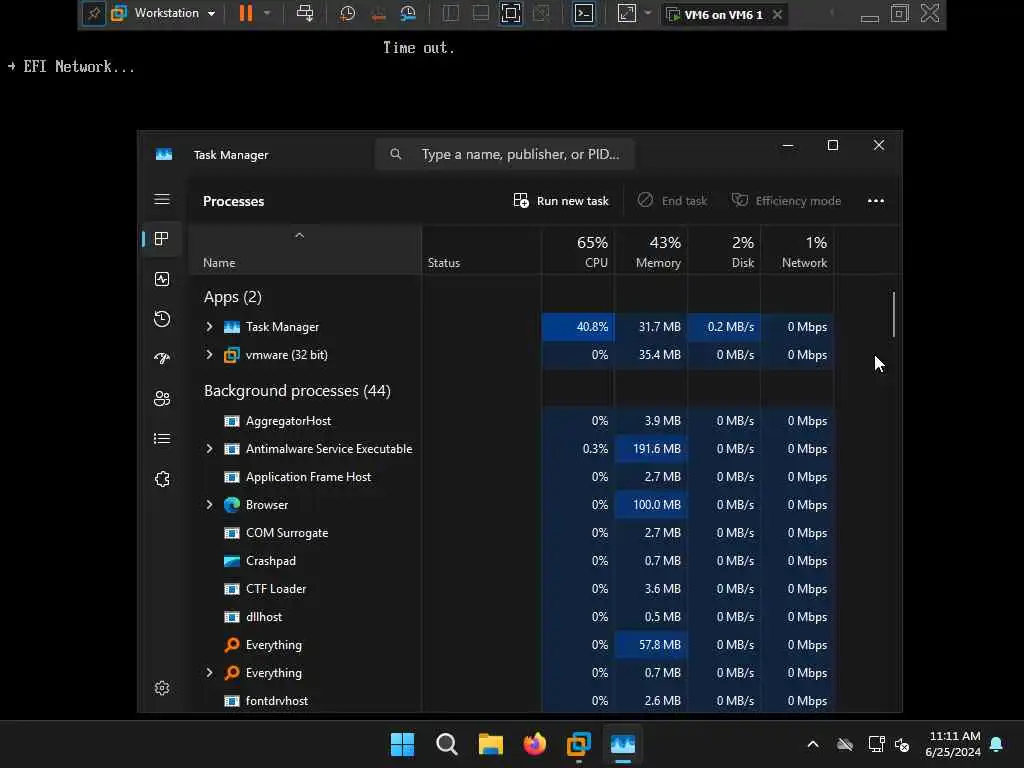The width and height of the screenshot is (1024, 768).
Task: Open taskbar clock showing 11:11 AM
Action: [953, 744]
